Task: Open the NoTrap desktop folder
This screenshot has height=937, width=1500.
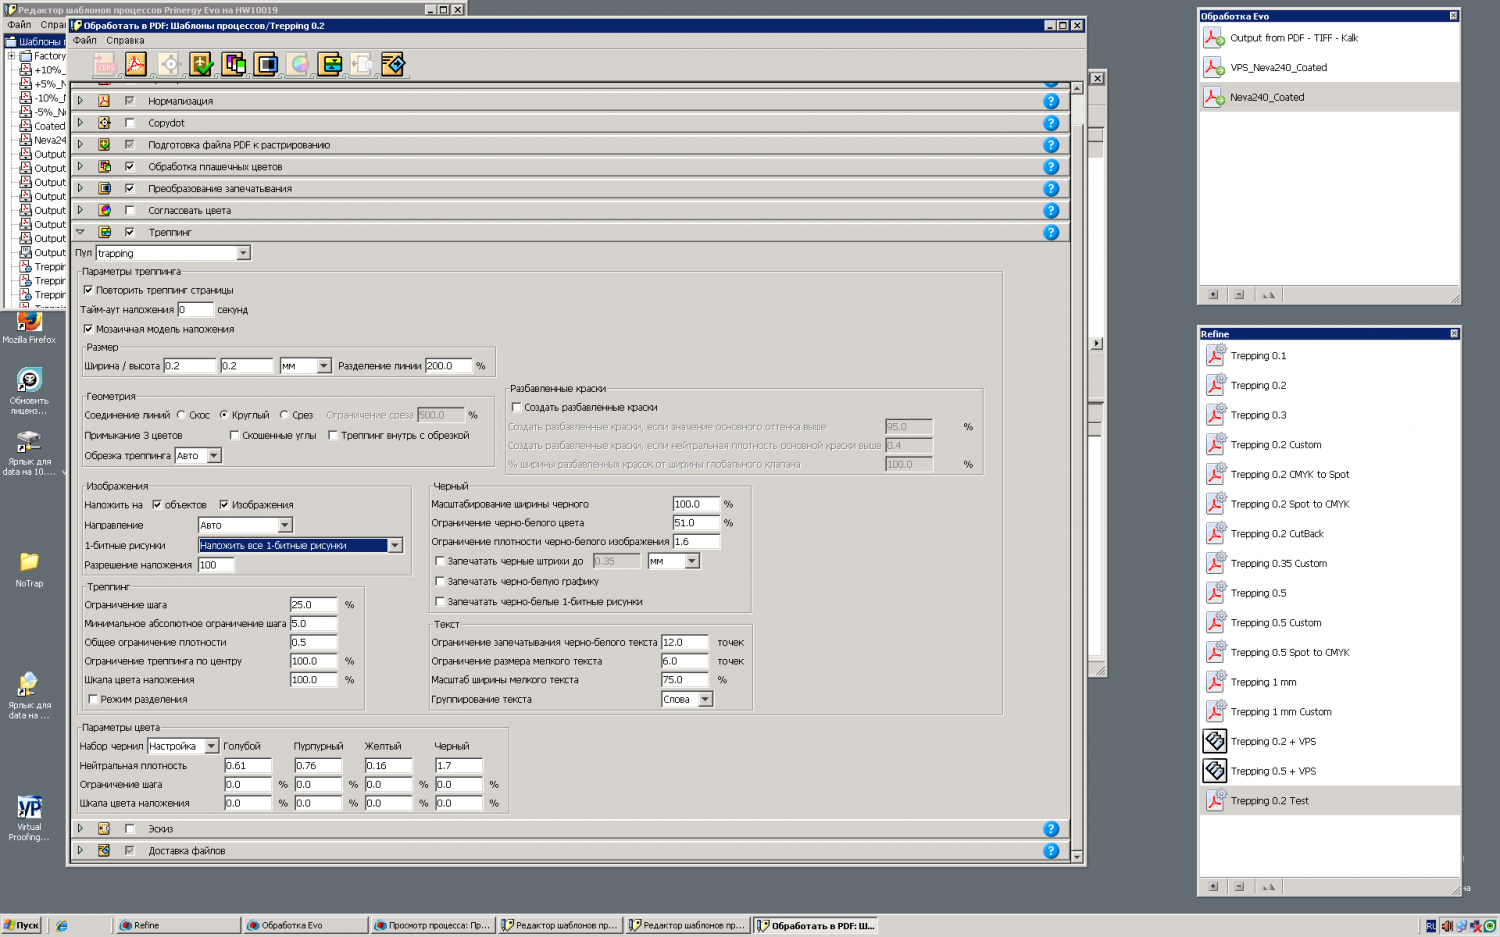Action: tap(29, 569)
